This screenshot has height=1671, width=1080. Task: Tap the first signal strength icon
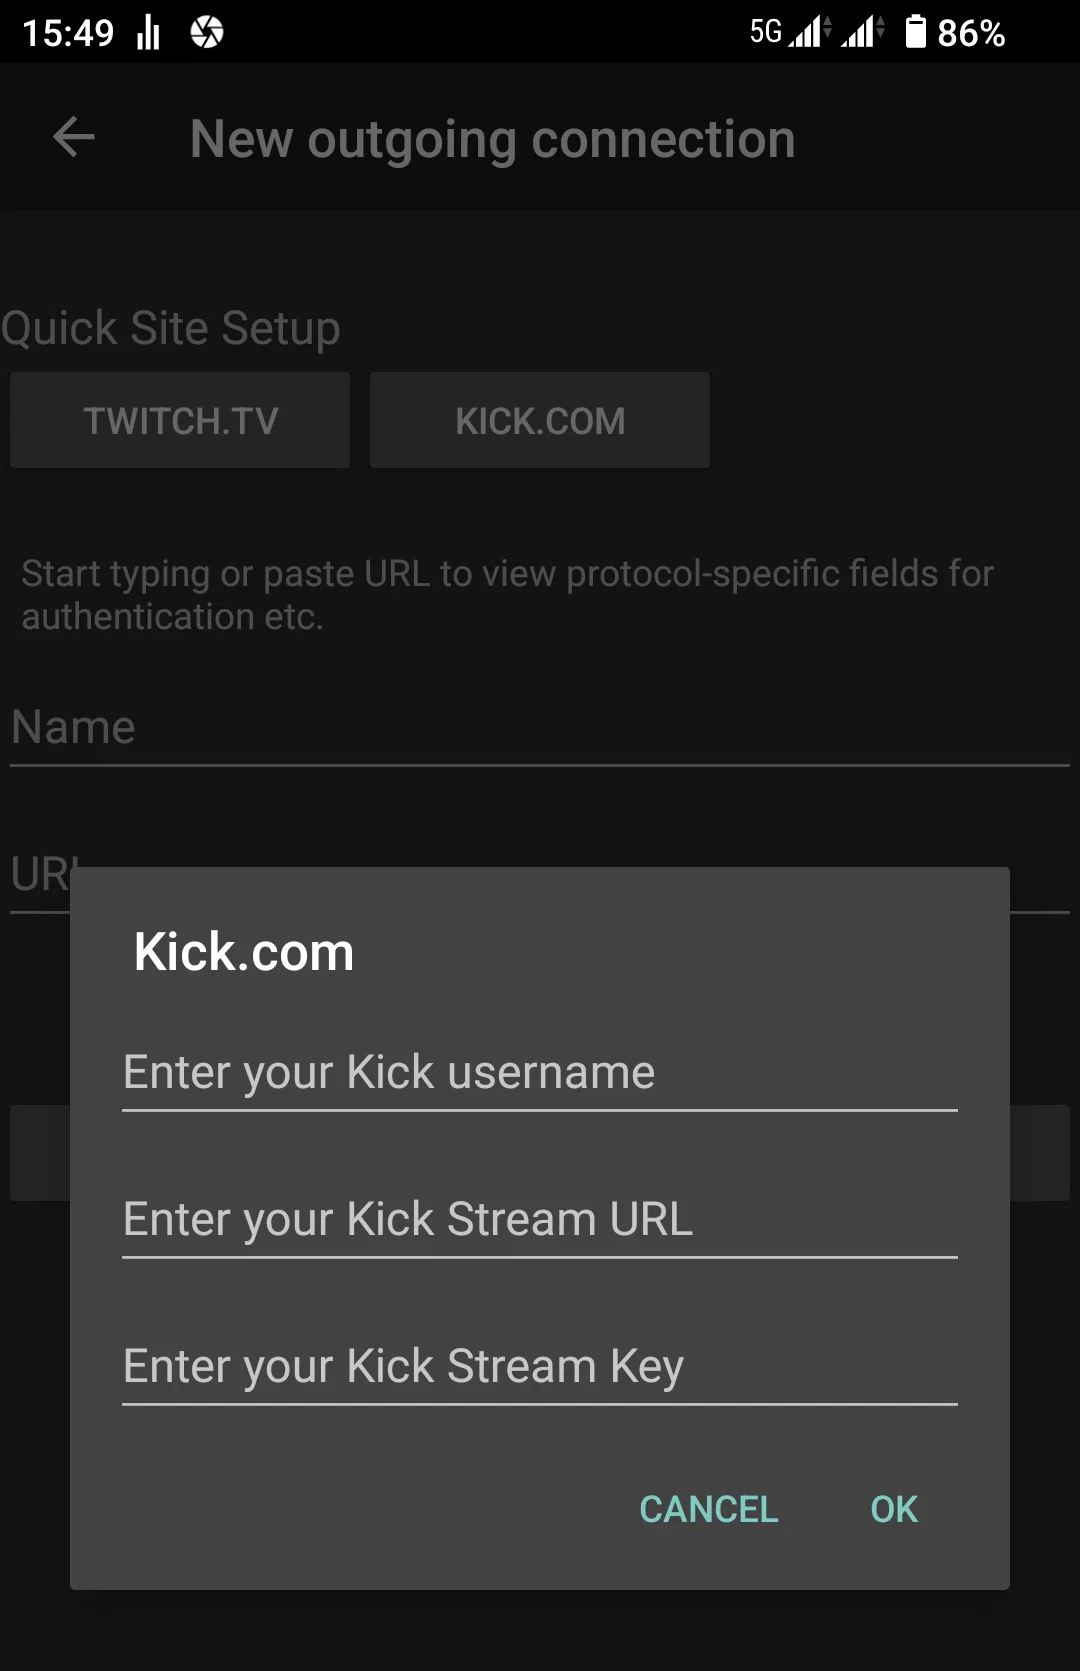pos(808,31)
